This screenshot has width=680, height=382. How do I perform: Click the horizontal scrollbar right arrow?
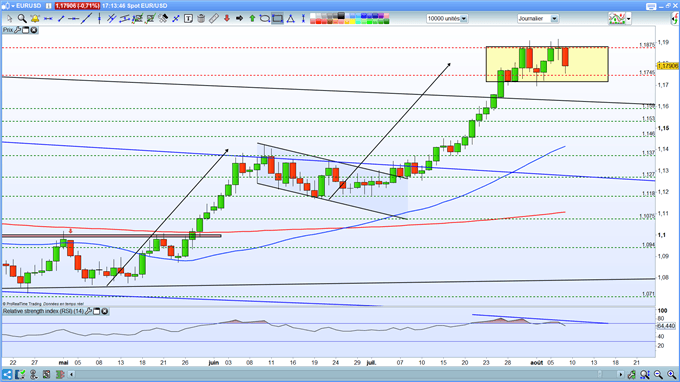[620, 374]
